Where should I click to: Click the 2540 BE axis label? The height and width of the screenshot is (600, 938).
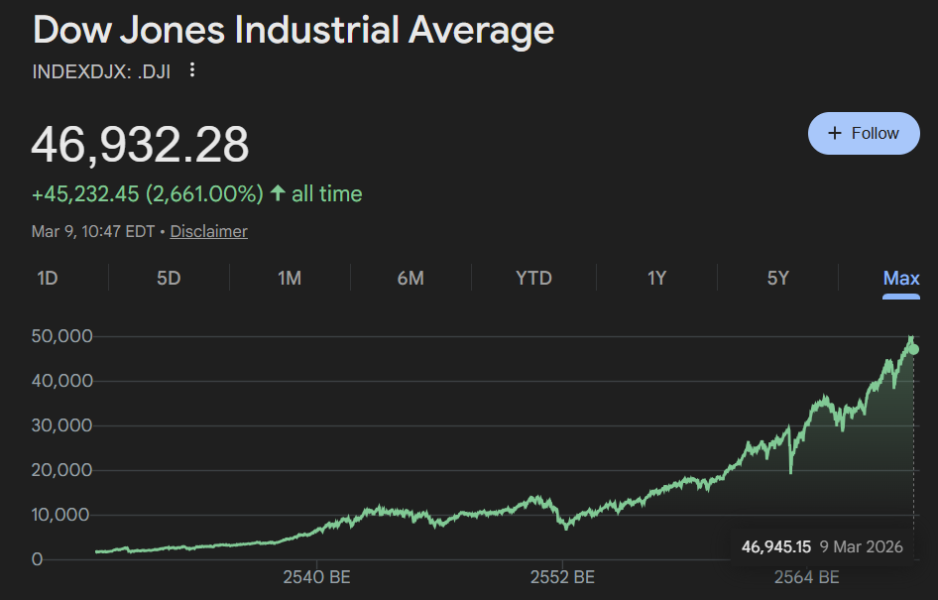317,577
